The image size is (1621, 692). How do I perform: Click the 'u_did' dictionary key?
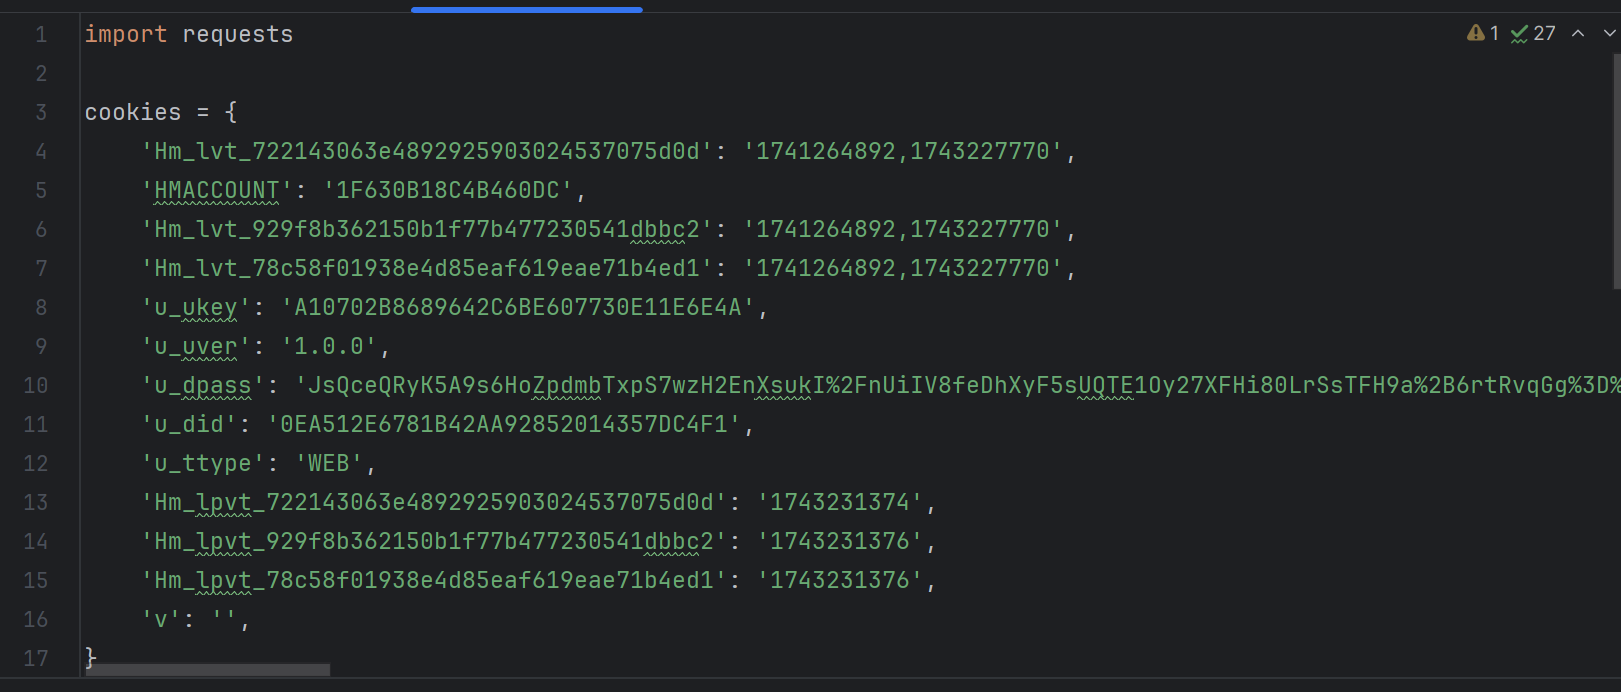pos(189,424)
